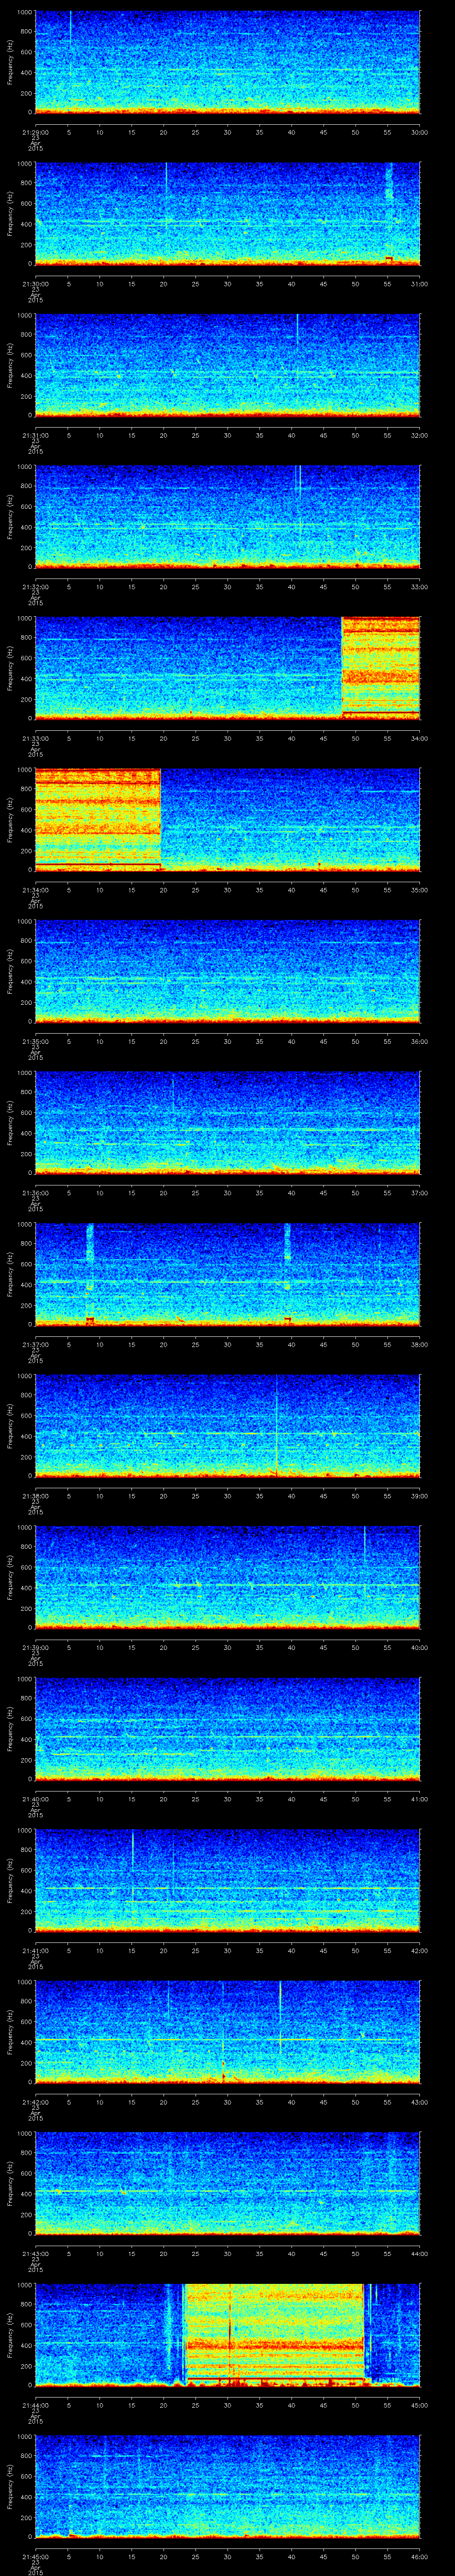Click the "21:29:00" start time label
The height and width of the screenshot is (2576, 455).
point(35,132)
